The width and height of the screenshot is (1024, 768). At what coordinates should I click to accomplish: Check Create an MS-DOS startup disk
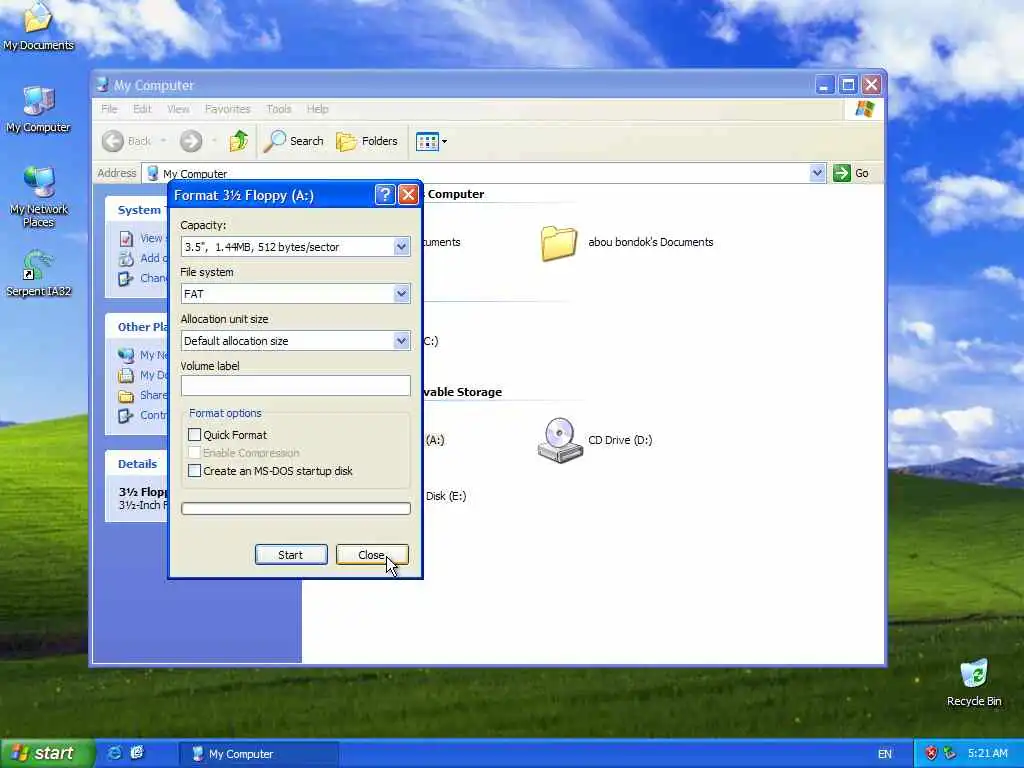tap(195, 471)
